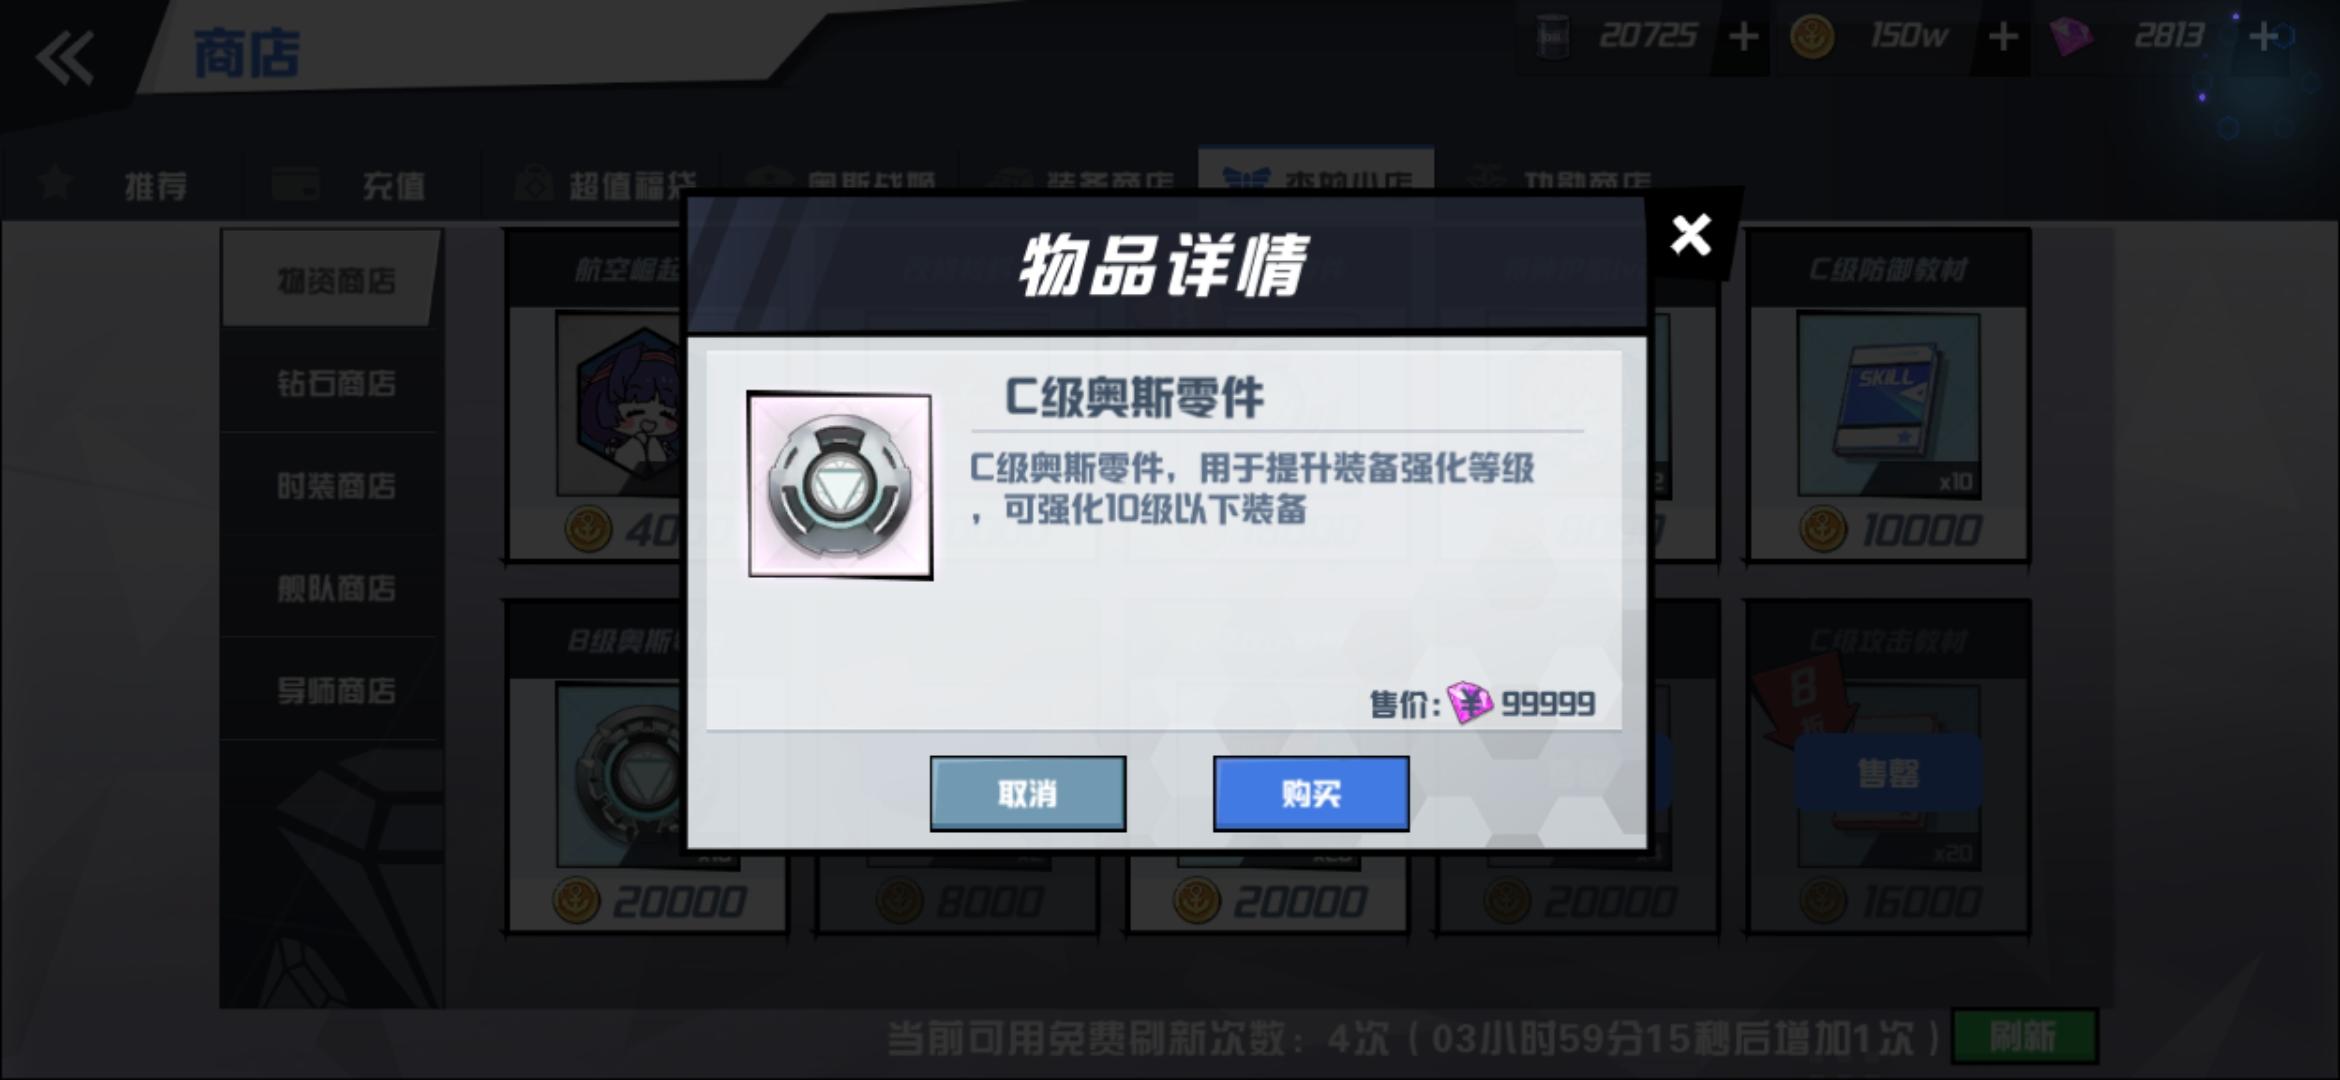Click the green 刷新 refresh button
The image size is (2340, 1080).
point(2024,1036)
